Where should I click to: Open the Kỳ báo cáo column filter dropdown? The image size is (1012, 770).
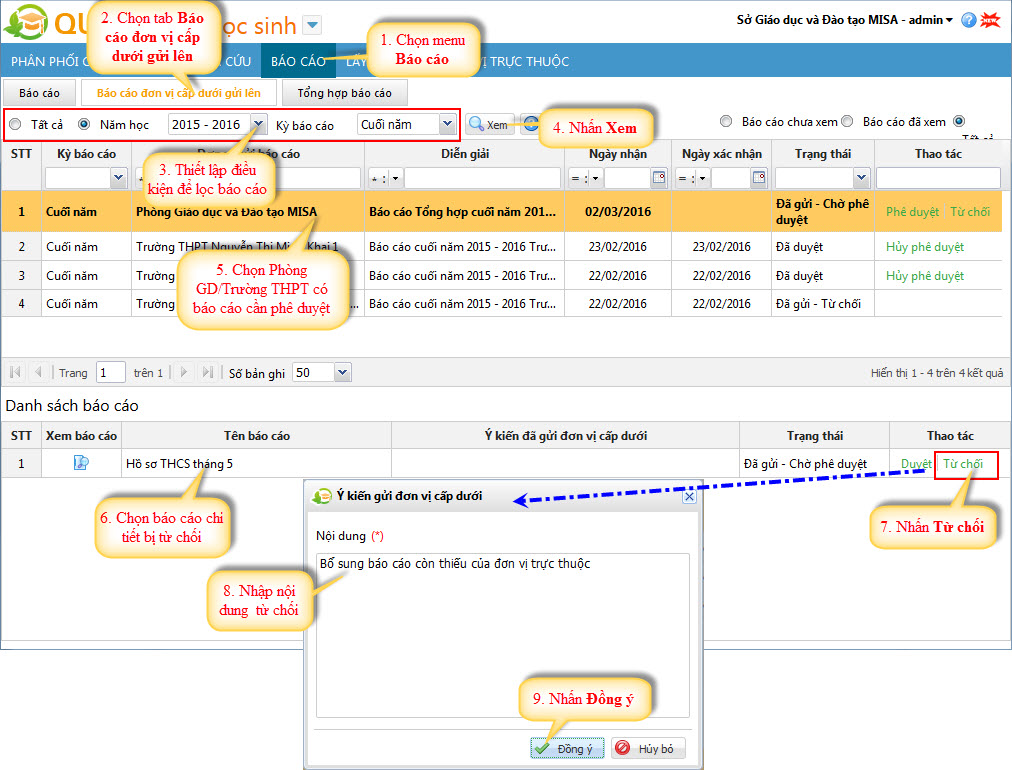118,177
